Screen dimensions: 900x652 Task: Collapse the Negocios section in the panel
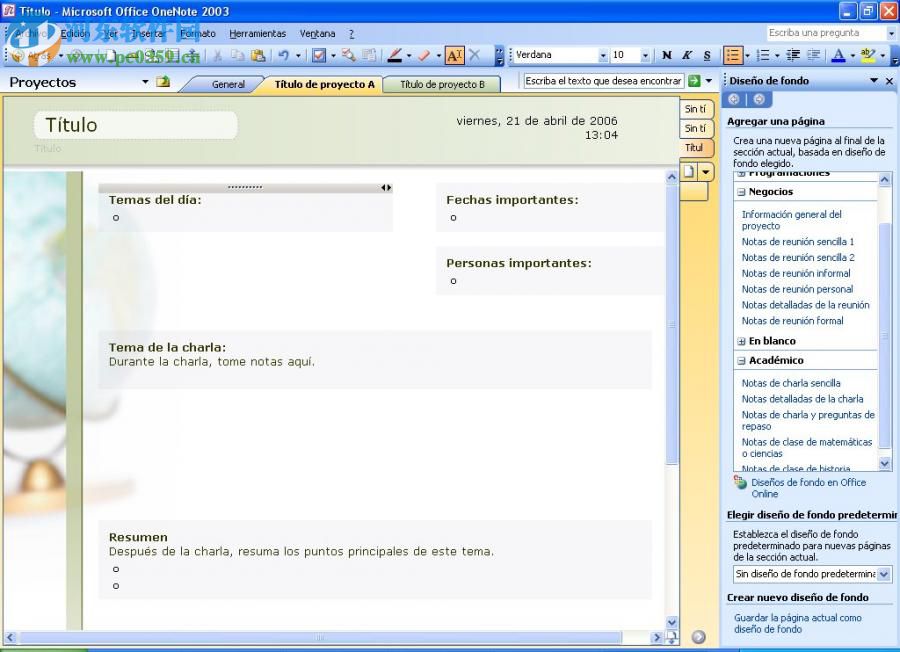(741, 191)
